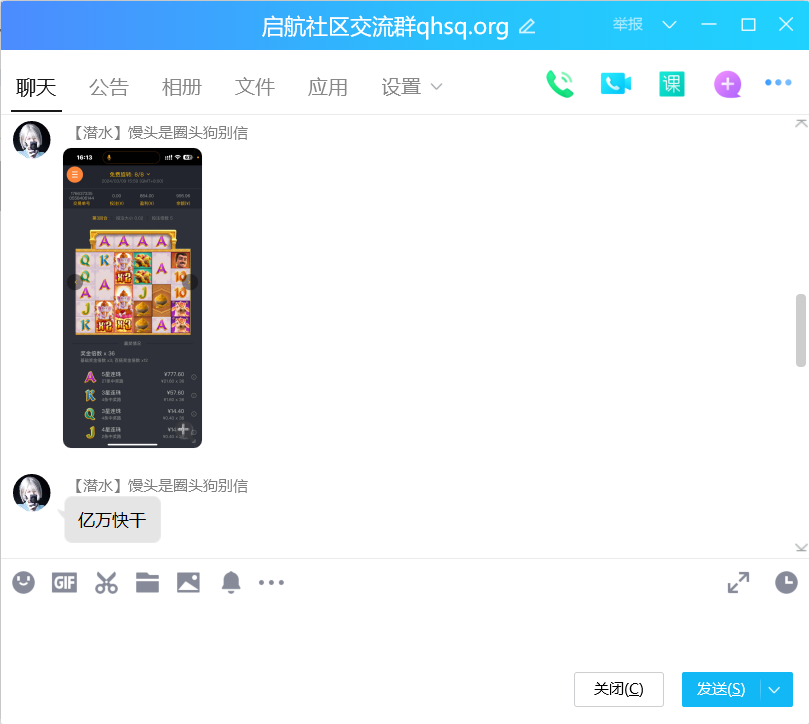The image size is (809, 724).
Task: Open title bar dropdown chevron
Action: tap(669, 24)
